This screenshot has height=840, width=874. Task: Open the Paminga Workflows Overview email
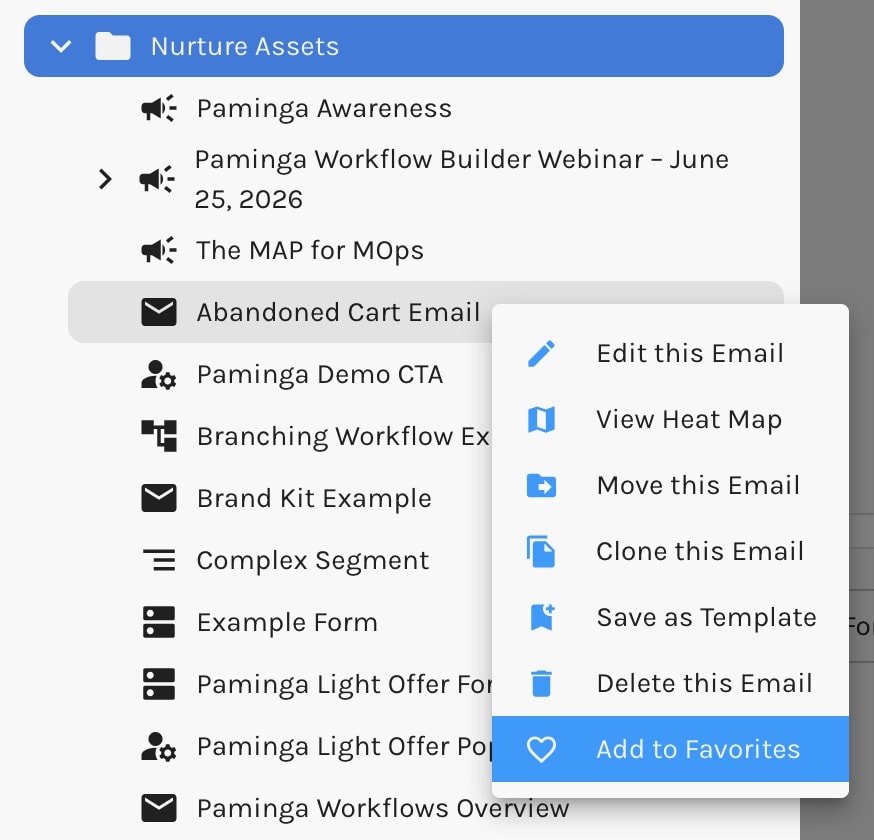[383, 808]
